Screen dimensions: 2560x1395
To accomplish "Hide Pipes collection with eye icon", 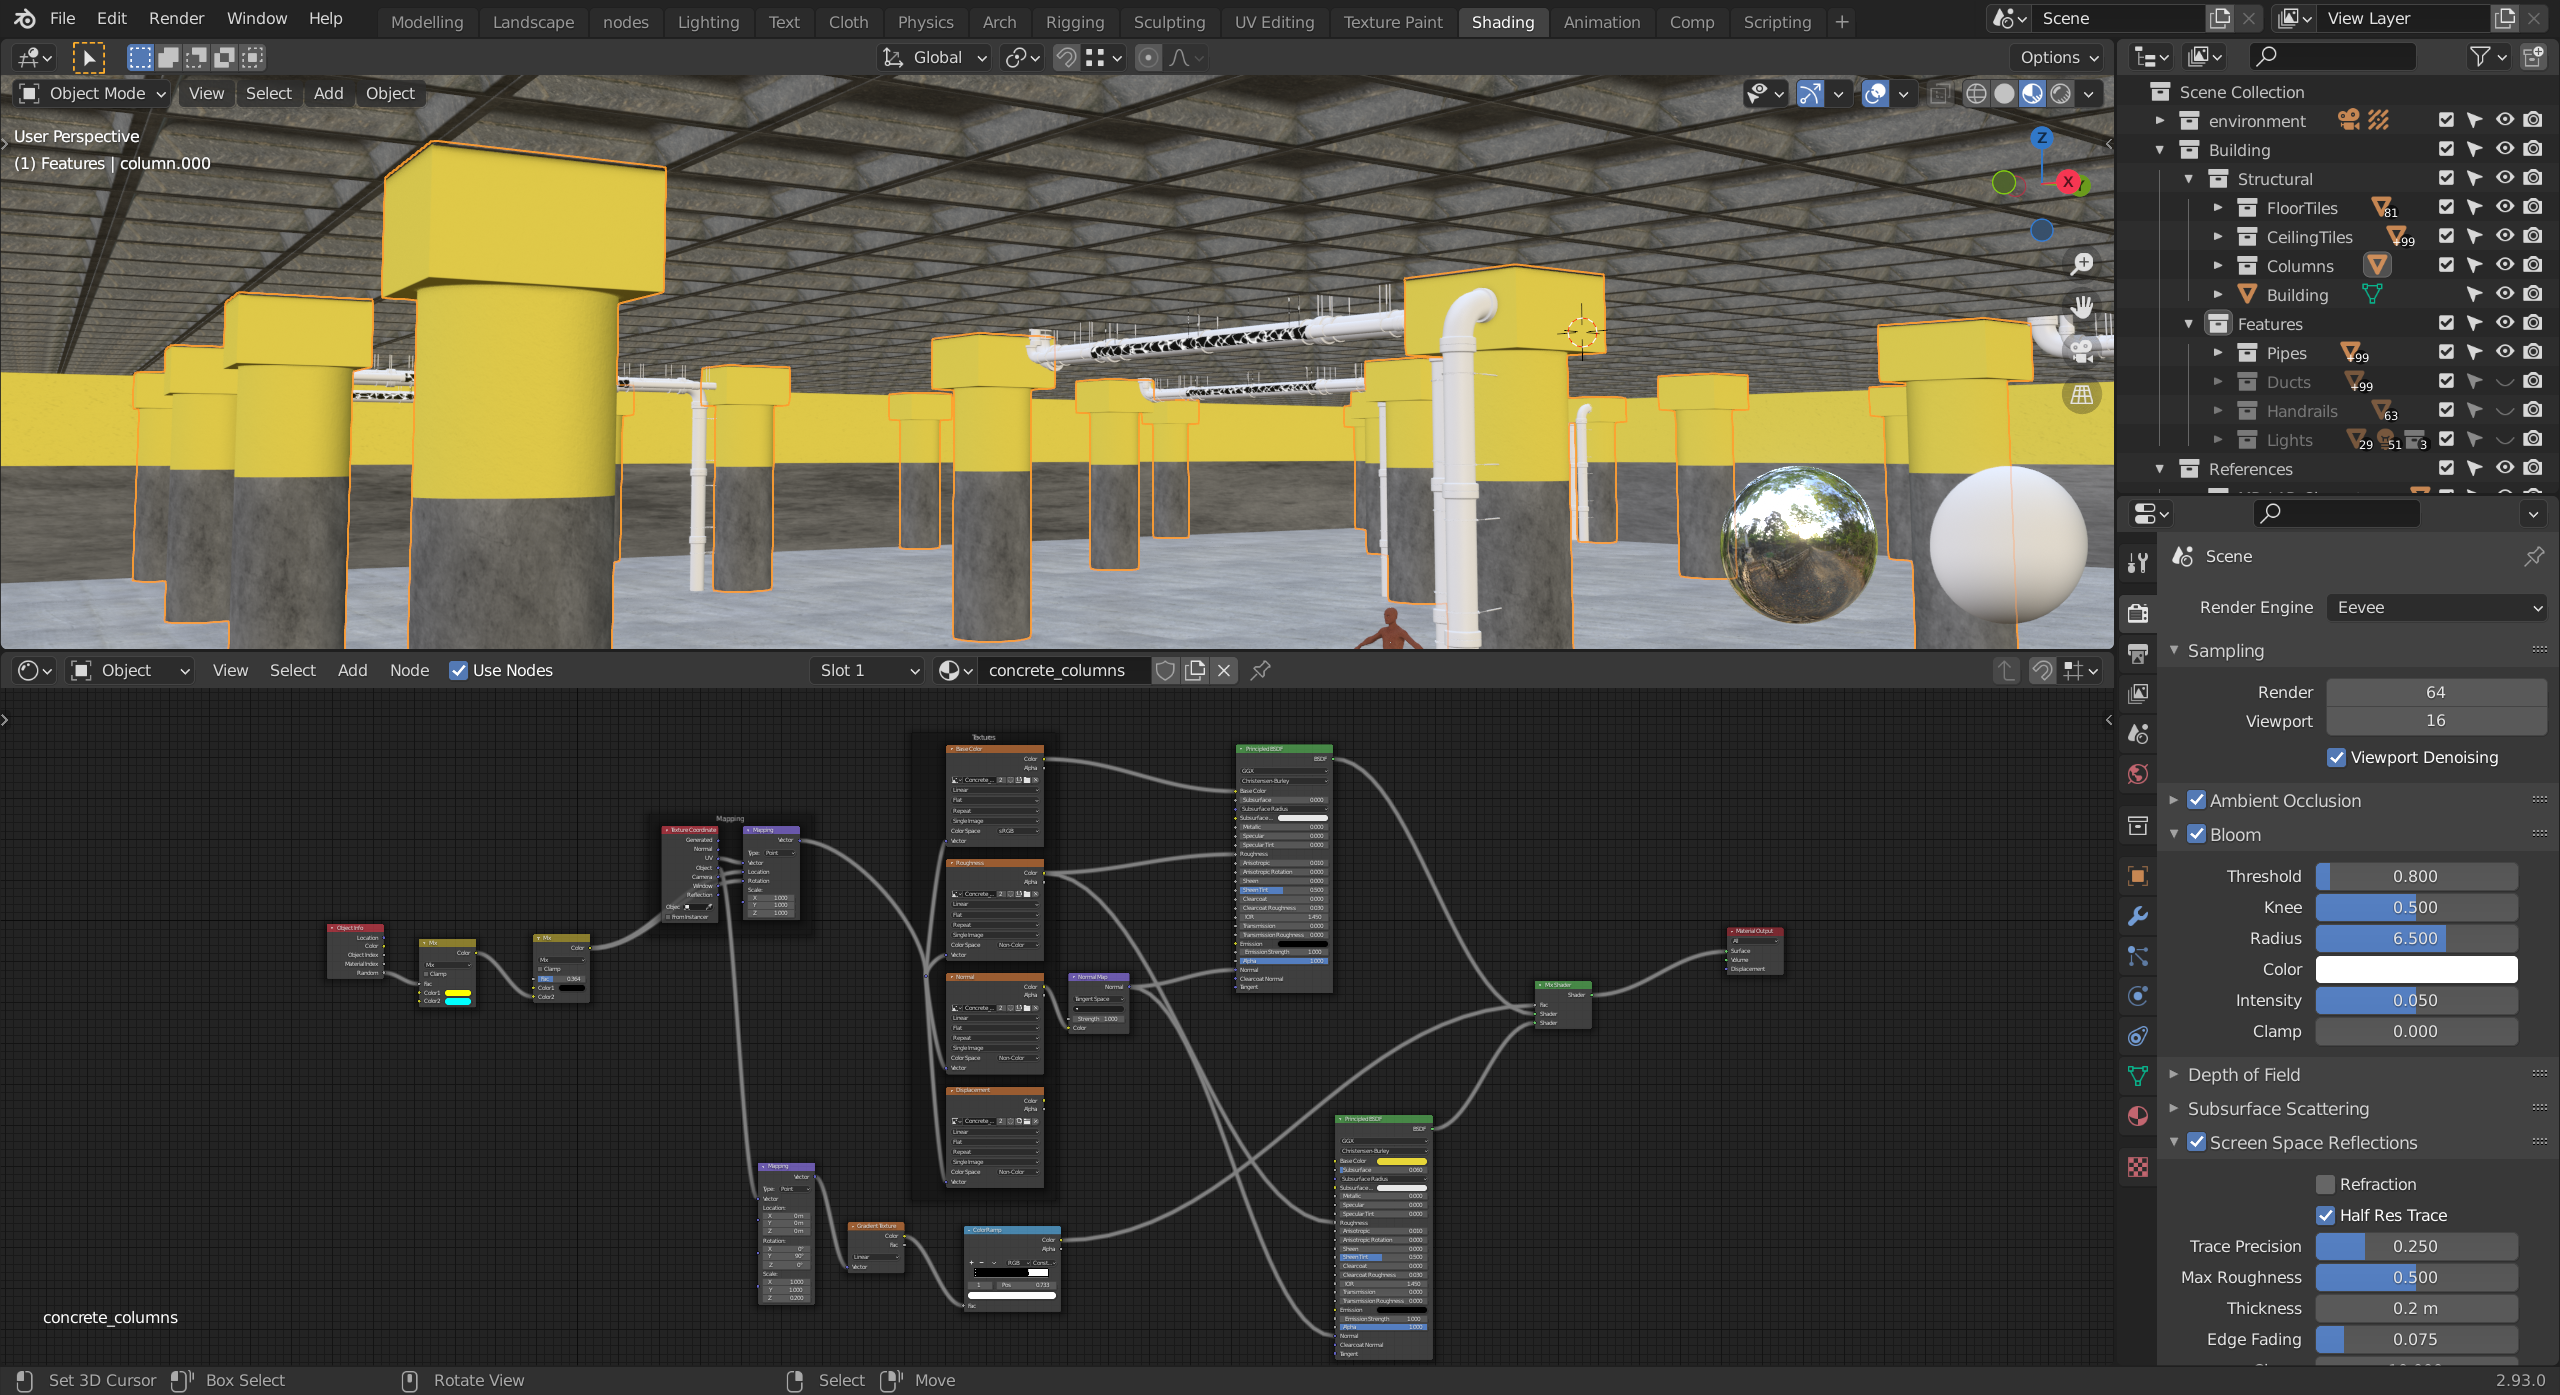I will point(2504,352).
